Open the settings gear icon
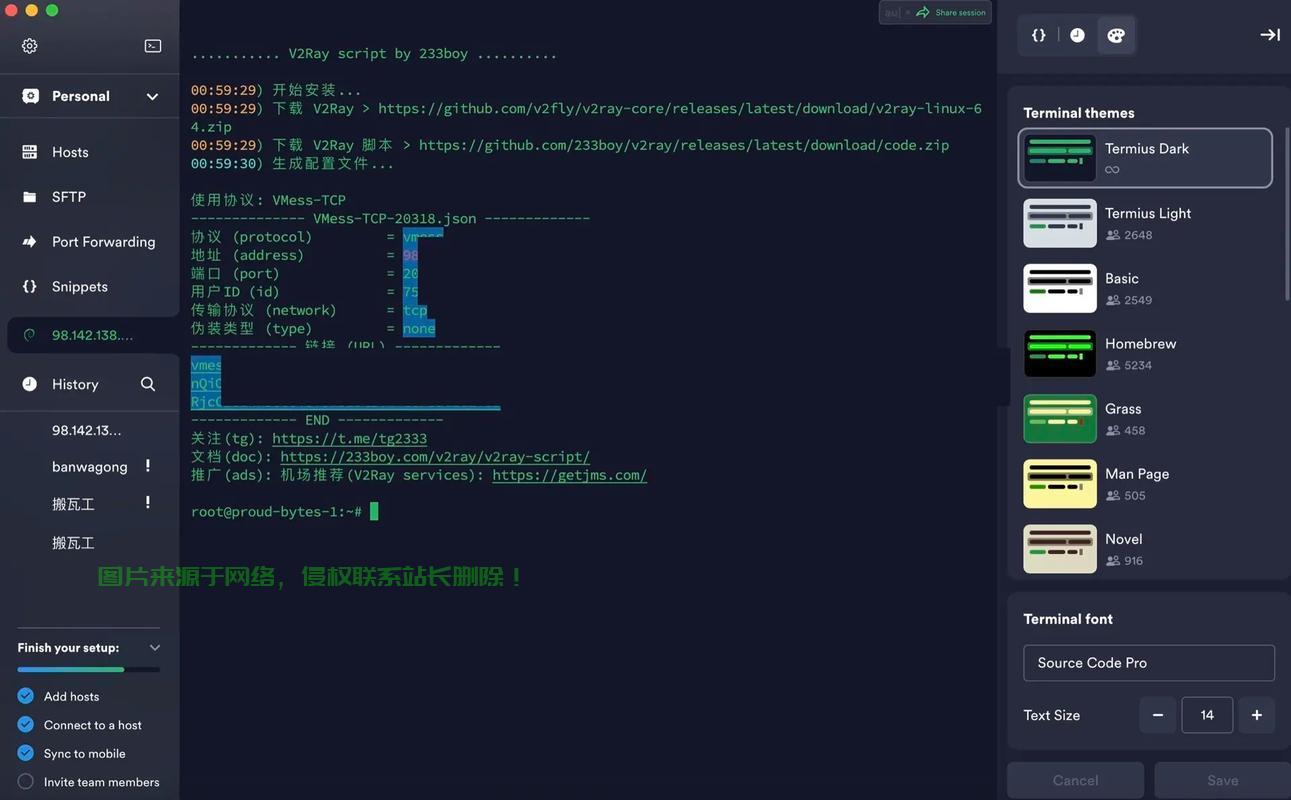This screenshot has height=800, width=1291. click(x=30, y=46)
